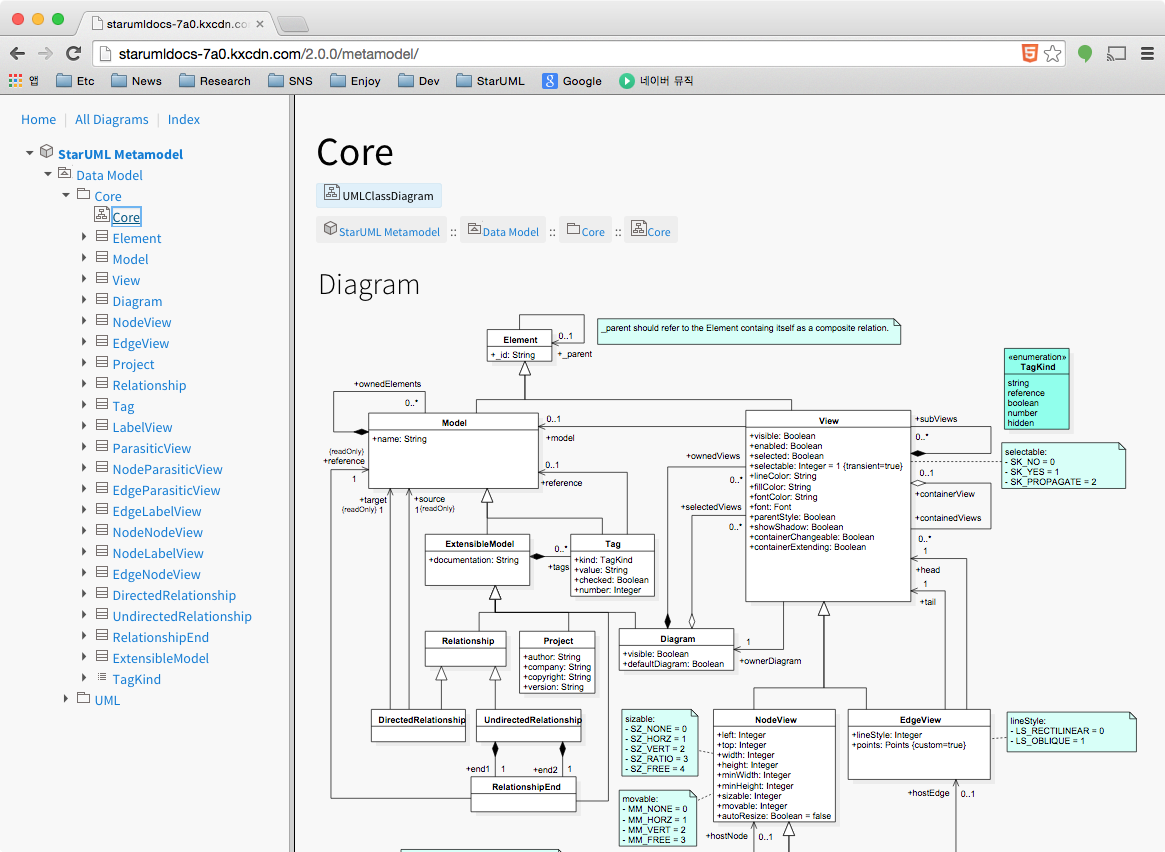Open the Chrome menu button

pos(1147,53)
